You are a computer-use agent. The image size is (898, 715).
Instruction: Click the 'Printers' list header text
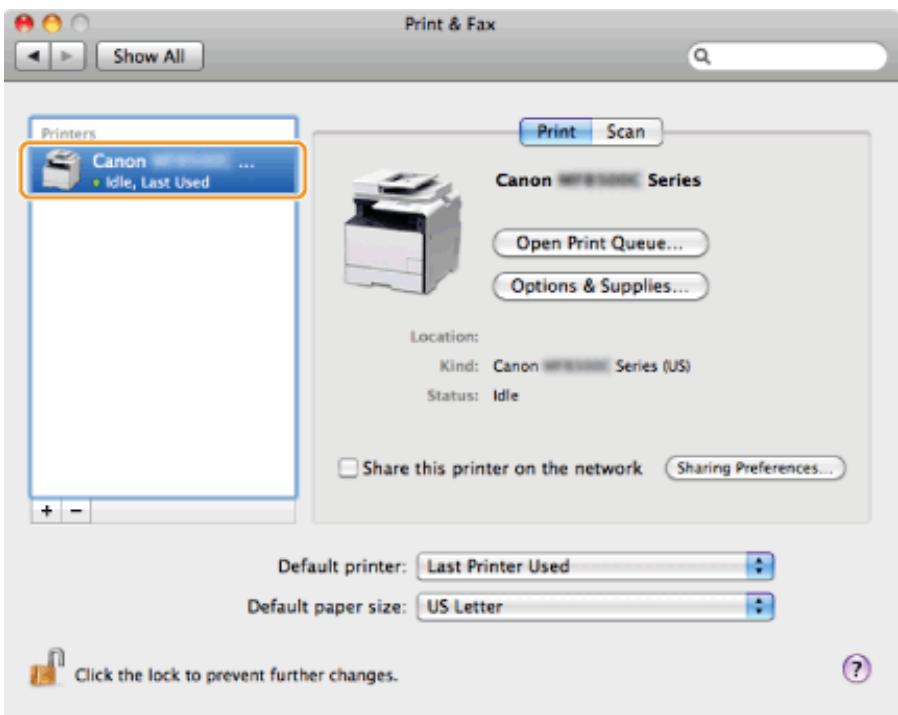[68, 133]
